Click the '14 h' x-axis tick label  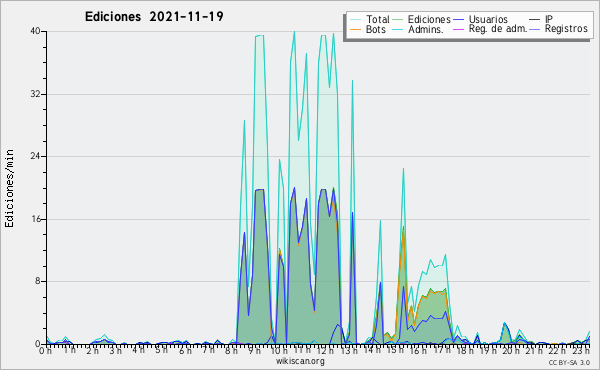[372, 350]
